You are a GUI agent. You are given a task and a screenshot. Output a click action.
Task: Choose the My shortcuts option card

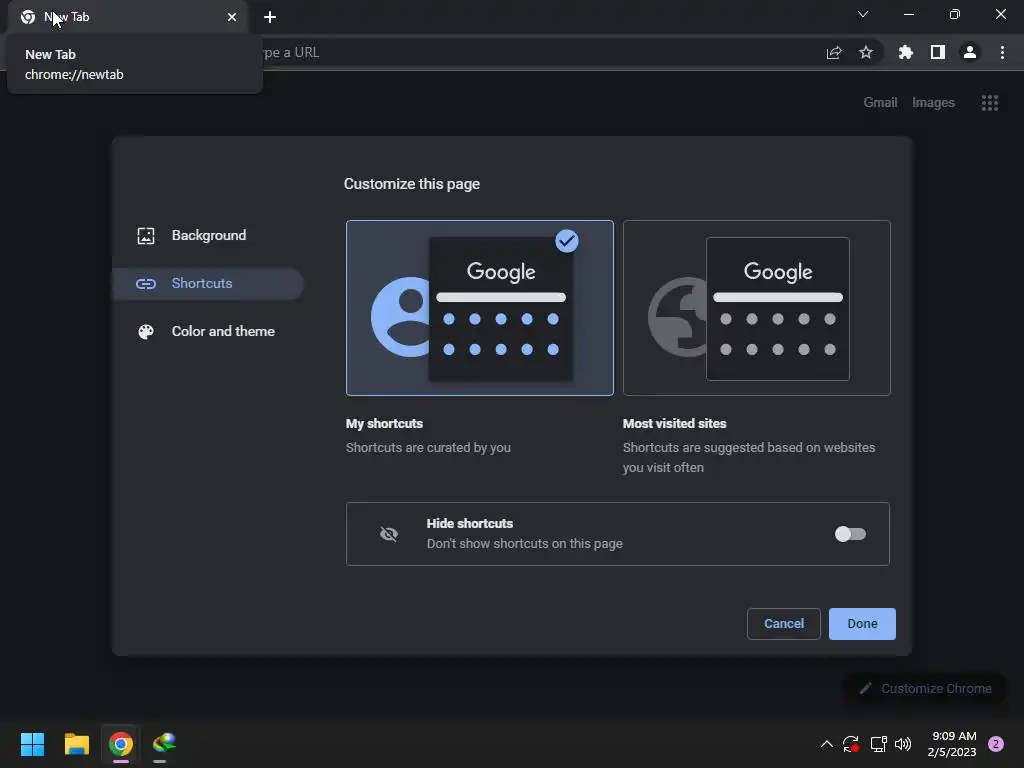click(x=479, y=308)
